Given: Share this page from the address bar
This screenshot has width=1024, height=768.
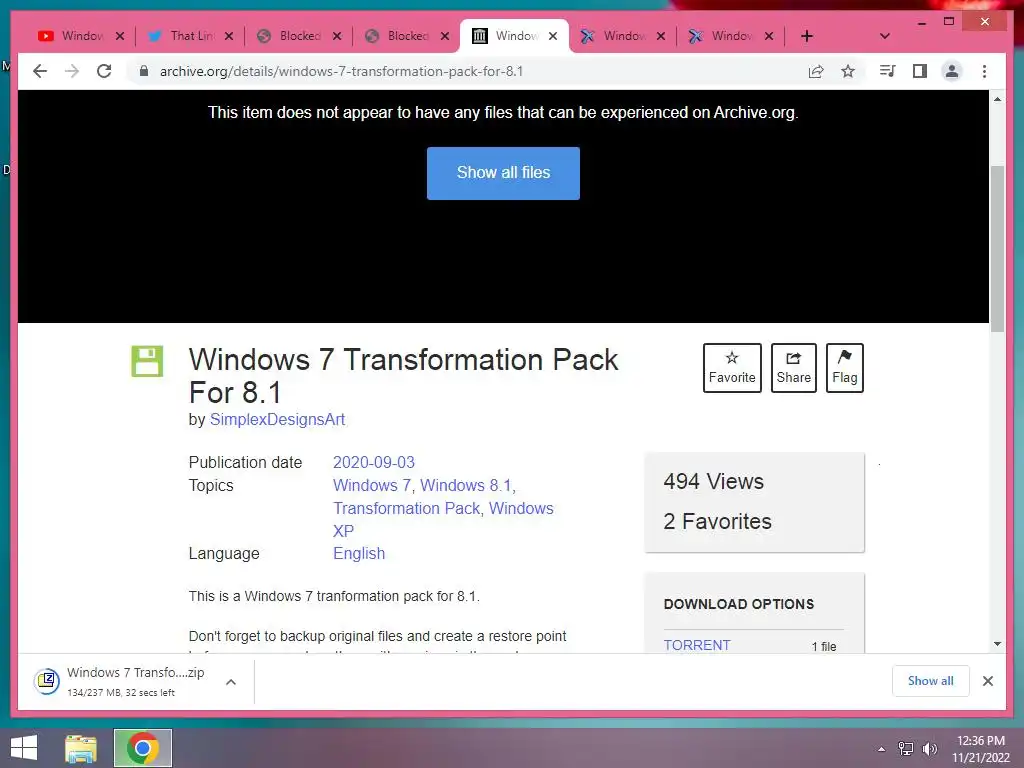Looking at the screenshot, I should point(816,71).
